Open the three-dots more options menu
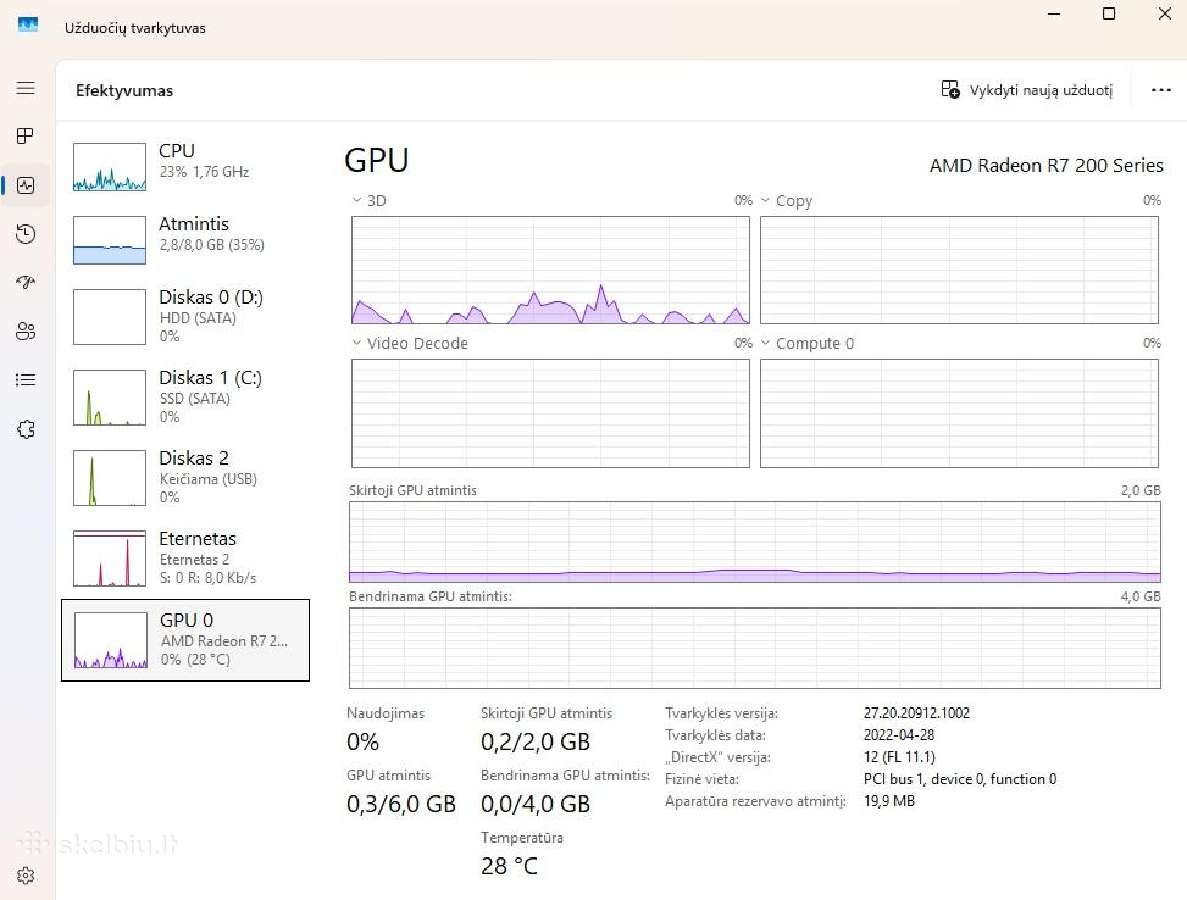Viewport: 1187px width, 900px height. pos(1161,90)
